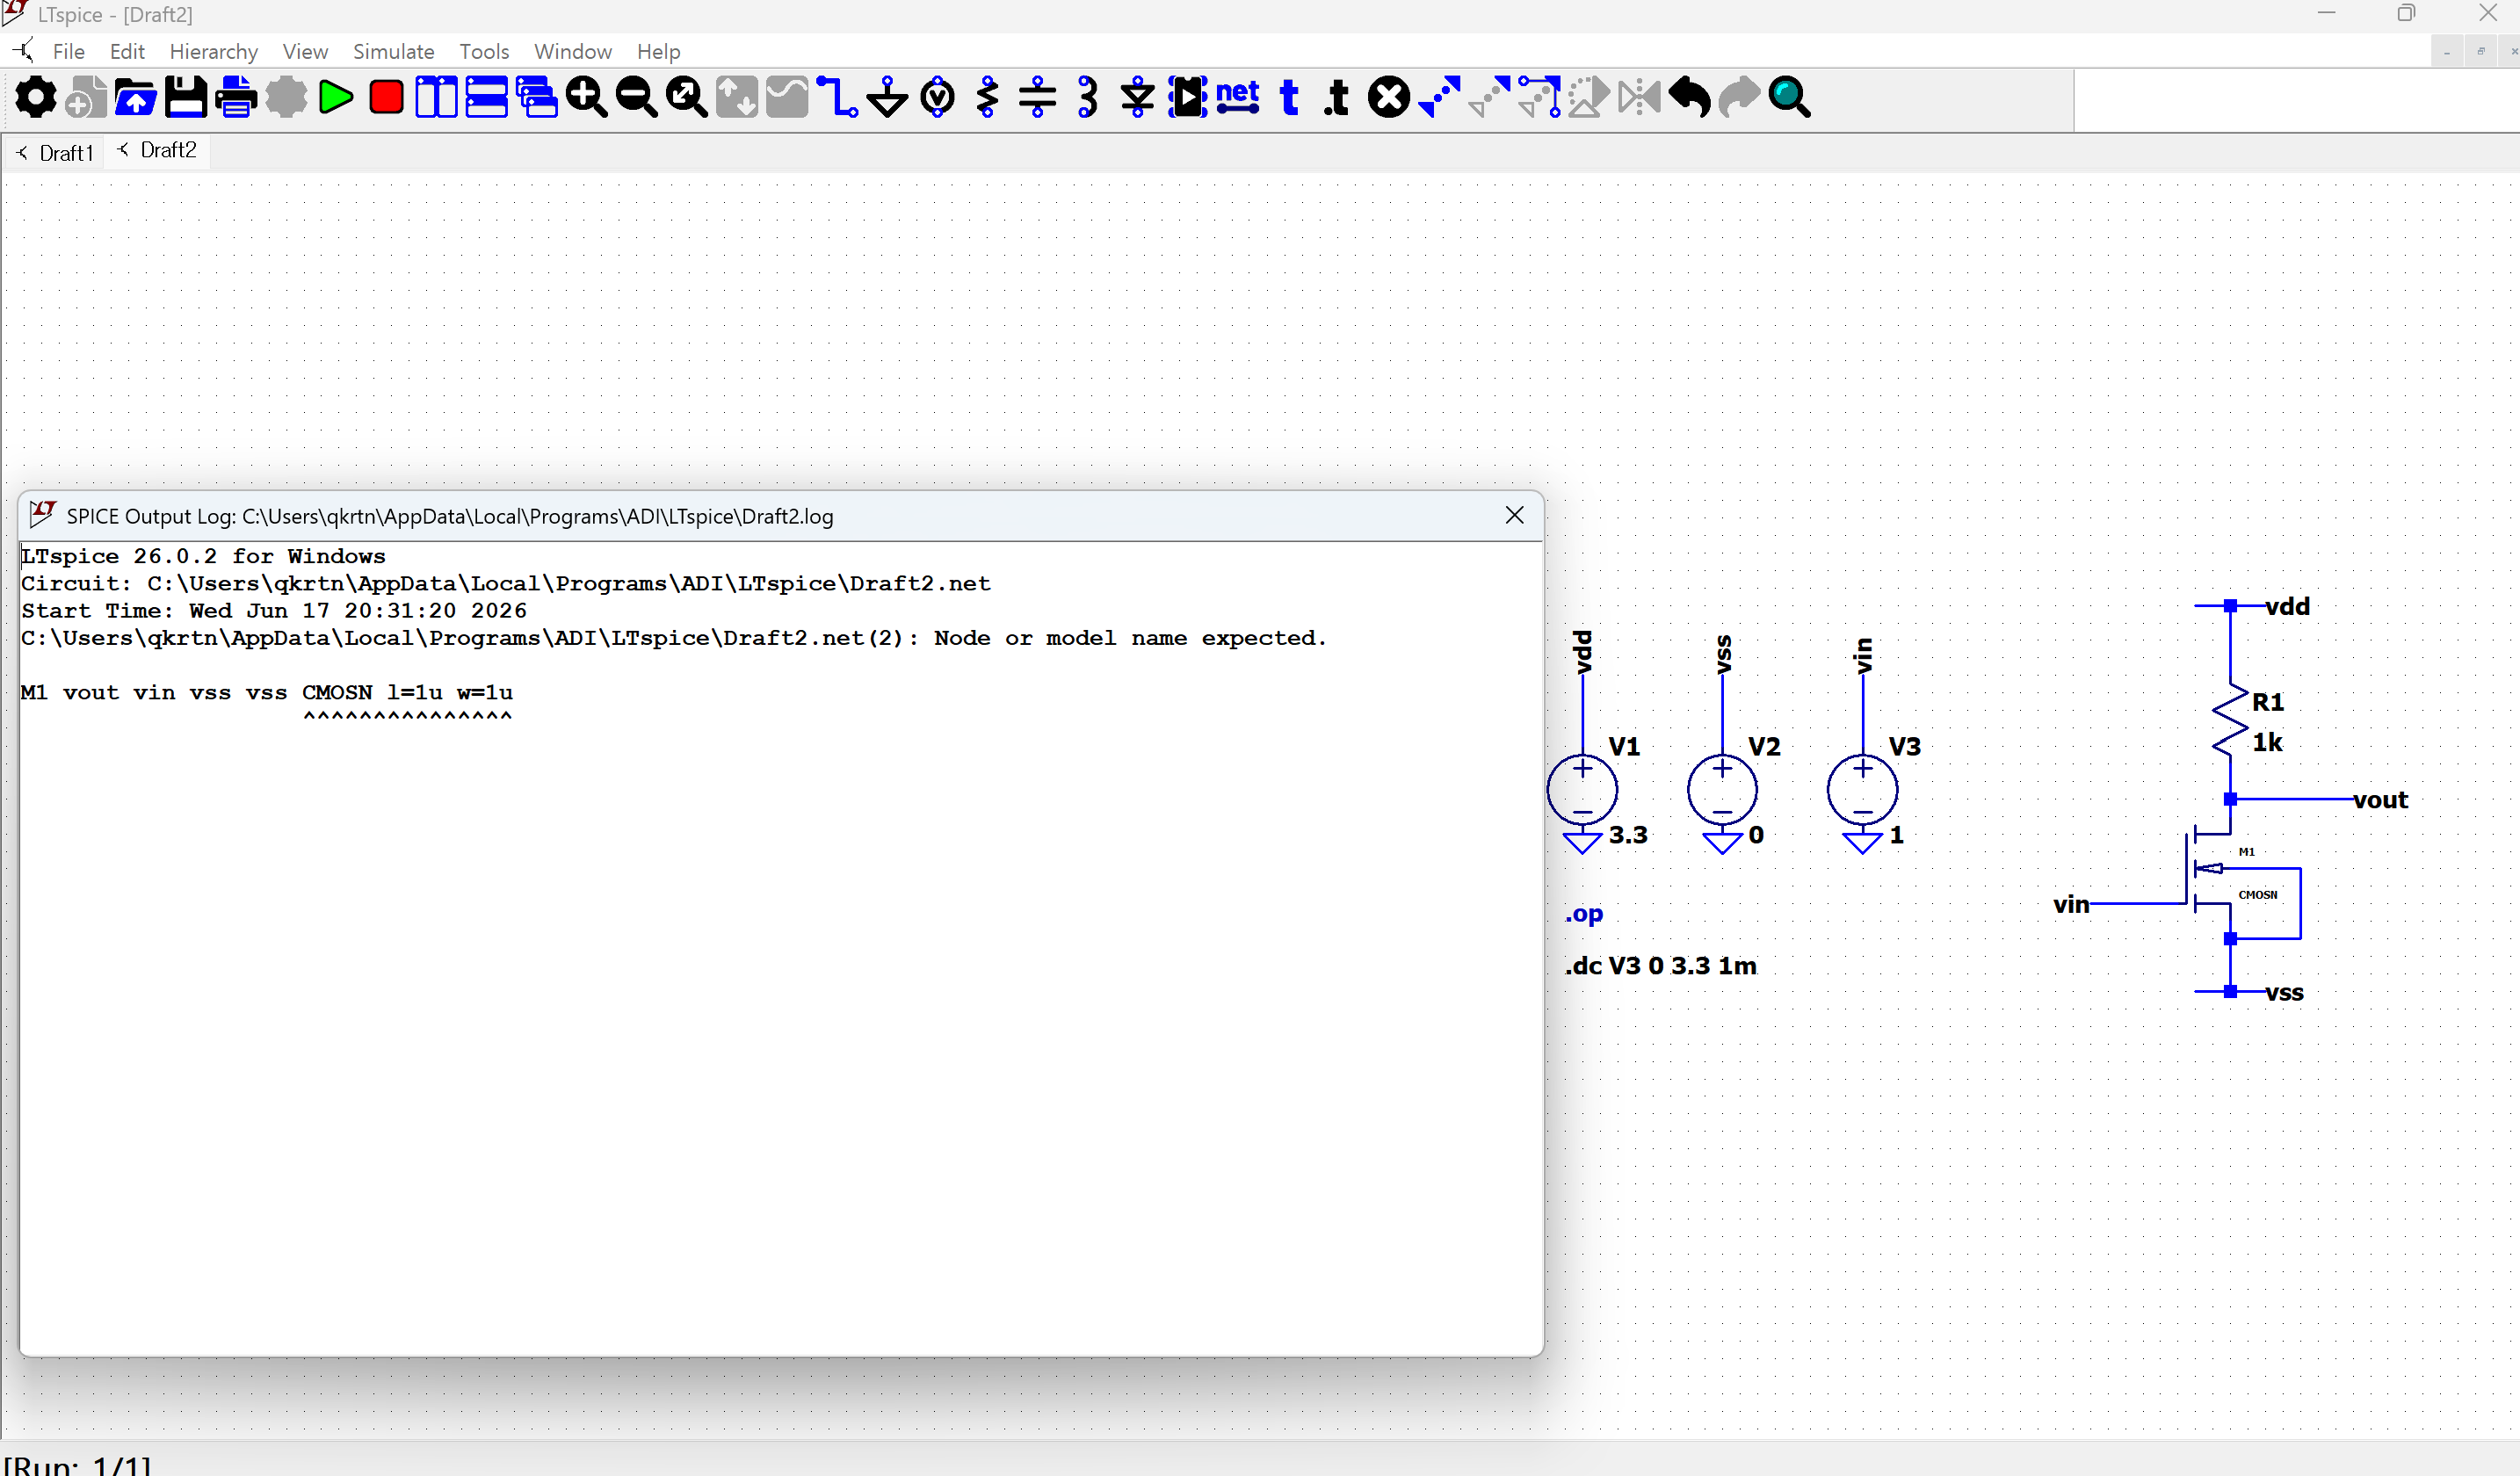This screenshot has height=1476, width=2520.
Task: Click the New Schematic icon
Action: click(x=86, y=97)
